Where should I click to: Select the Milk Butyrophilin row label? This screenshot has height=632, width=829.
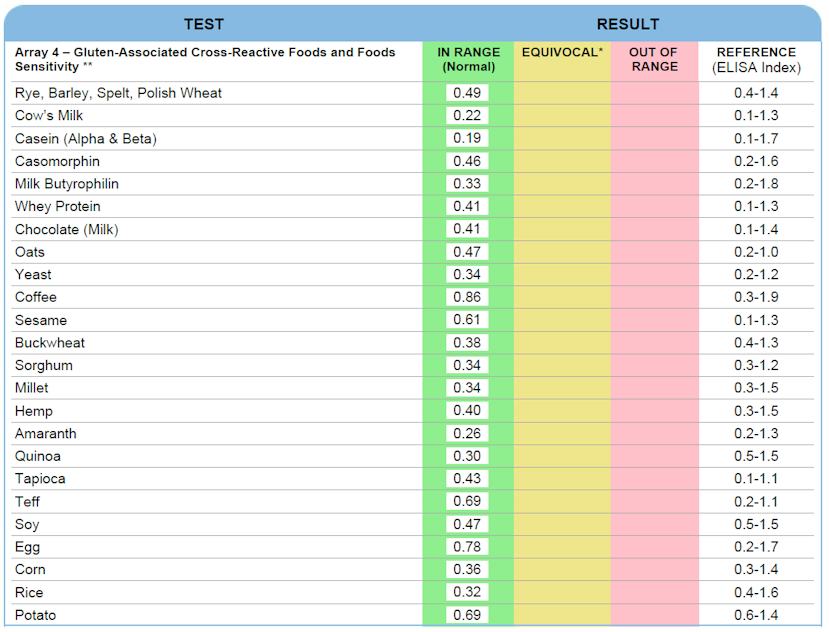(66, 184)
